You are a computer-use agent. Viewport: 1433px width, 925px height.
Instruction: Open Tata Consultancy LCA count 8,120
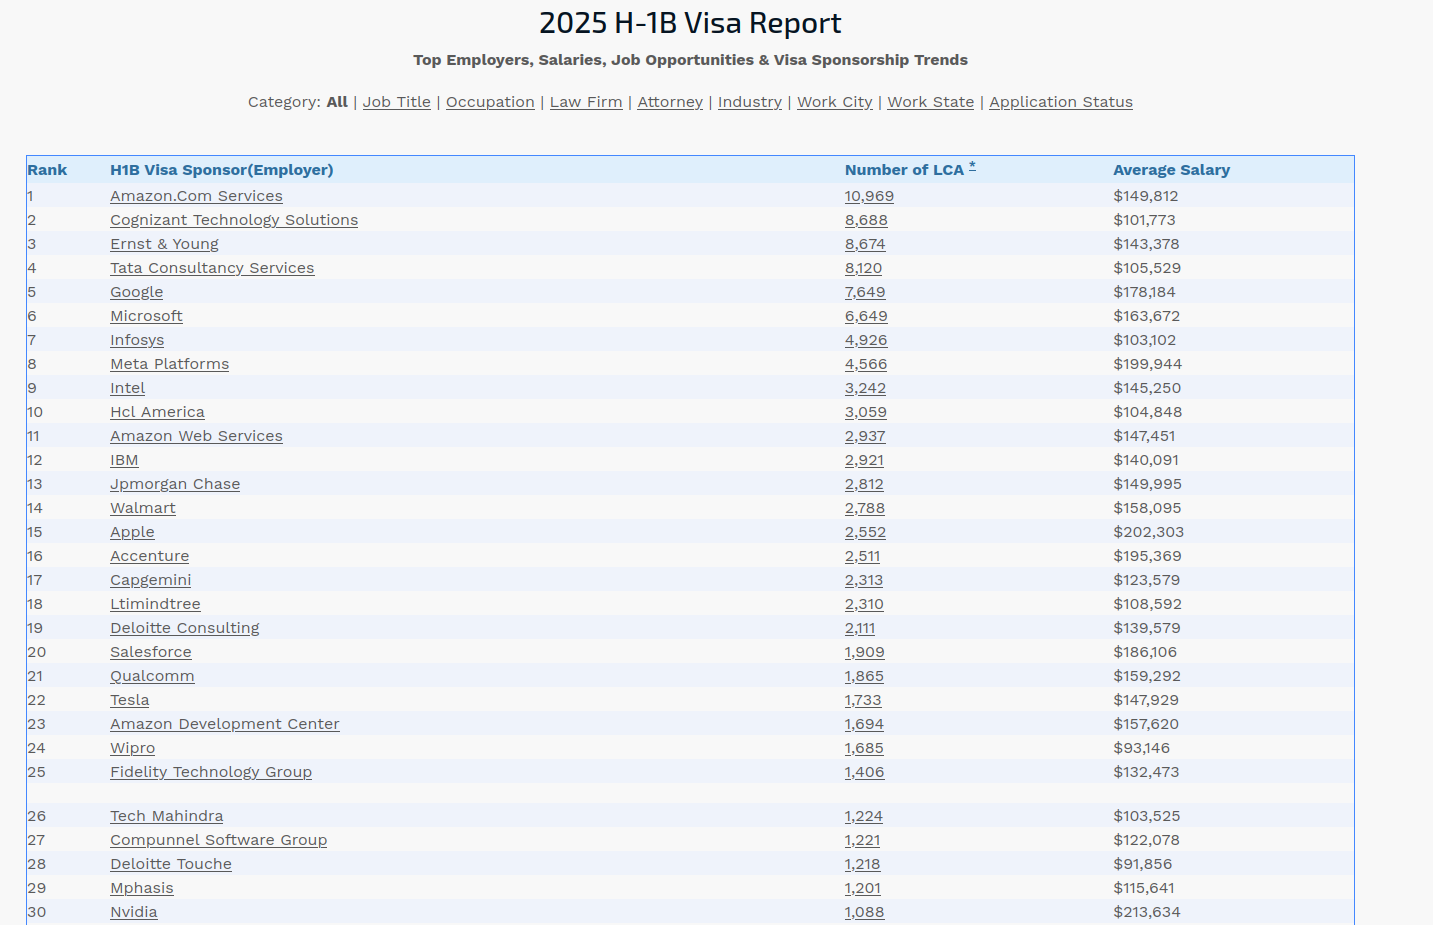[x=863, y=268]
